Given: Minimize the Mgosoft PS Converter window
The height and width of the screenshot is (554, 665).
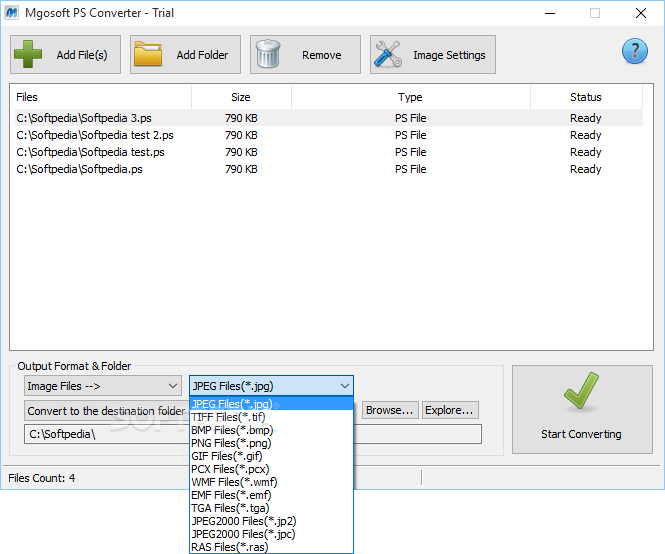Looking at the screenshot, I should click(550, 13).
